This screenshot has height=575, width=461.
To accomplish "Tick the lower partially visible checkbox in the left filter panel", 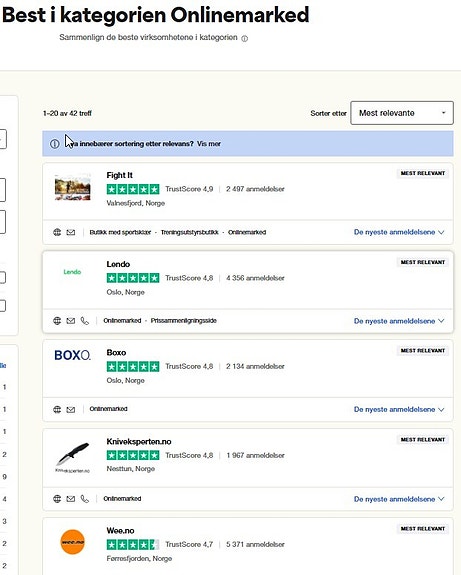I will [2, 305].
